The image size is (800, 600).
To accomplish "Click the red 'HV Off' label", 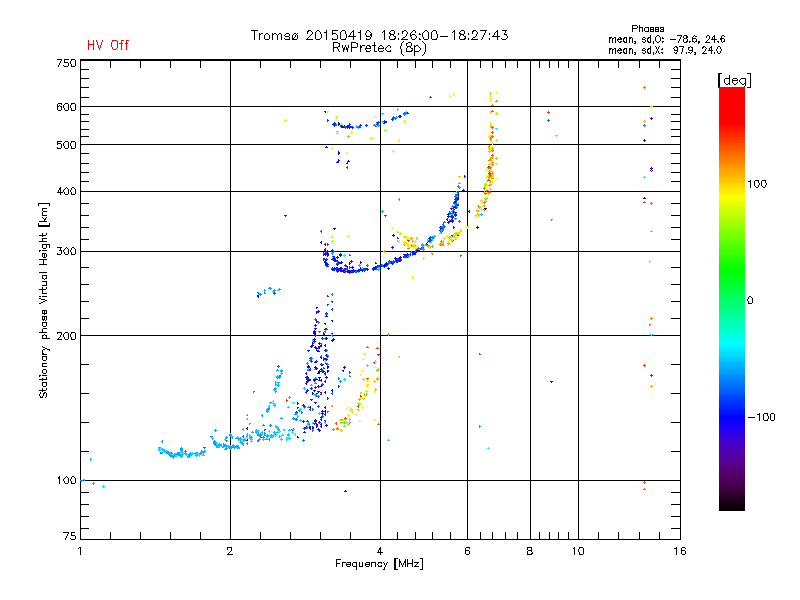I will (x=108, y=45).
